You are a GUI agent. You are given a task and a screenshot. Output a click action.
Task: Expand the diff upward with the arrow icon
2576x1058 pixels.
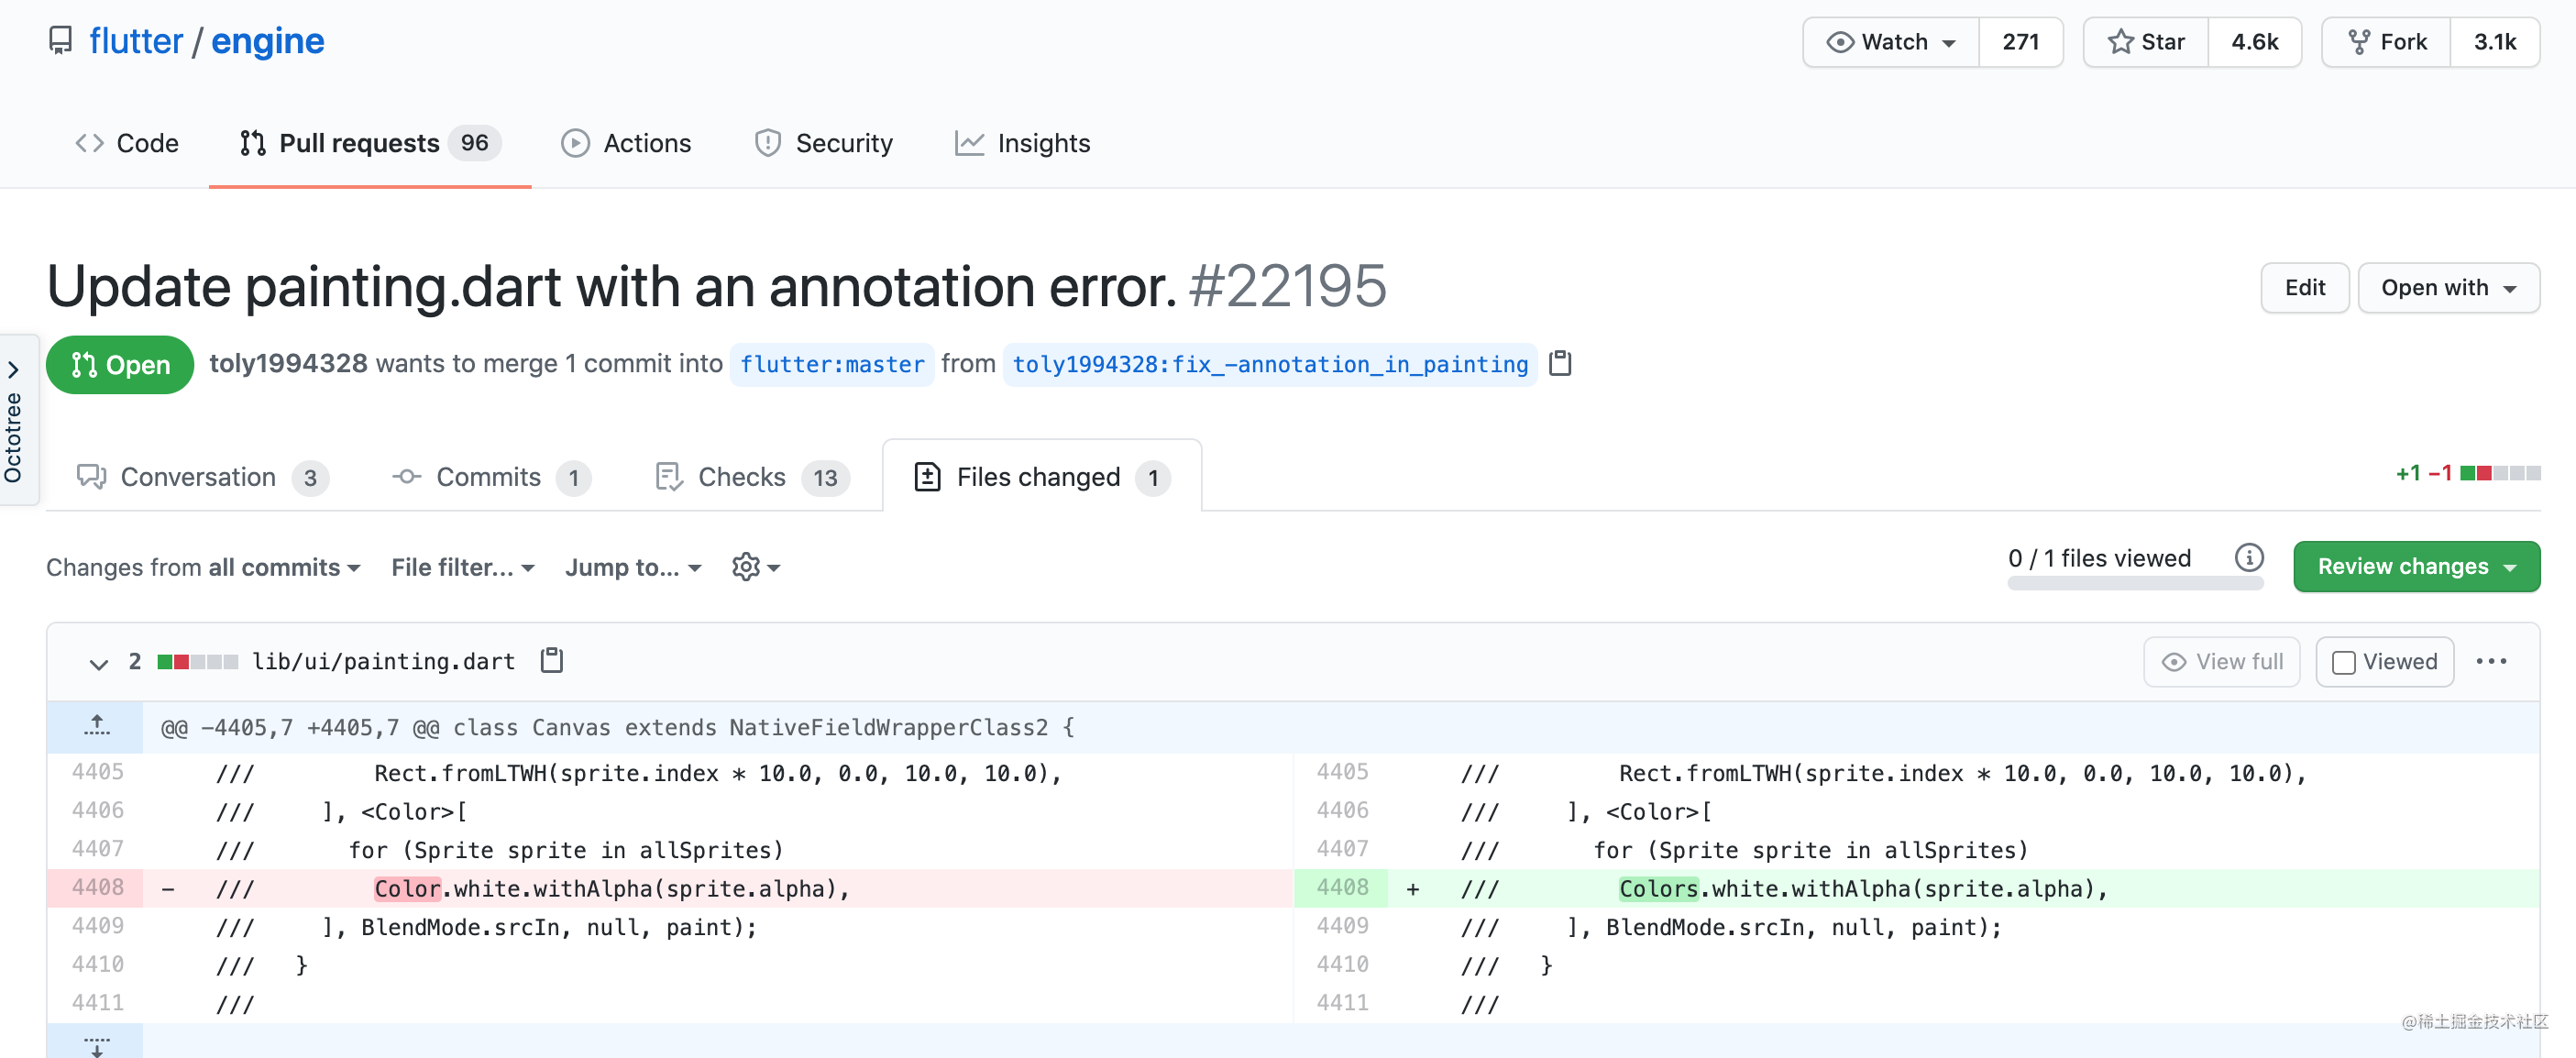(x=96, y=726)
